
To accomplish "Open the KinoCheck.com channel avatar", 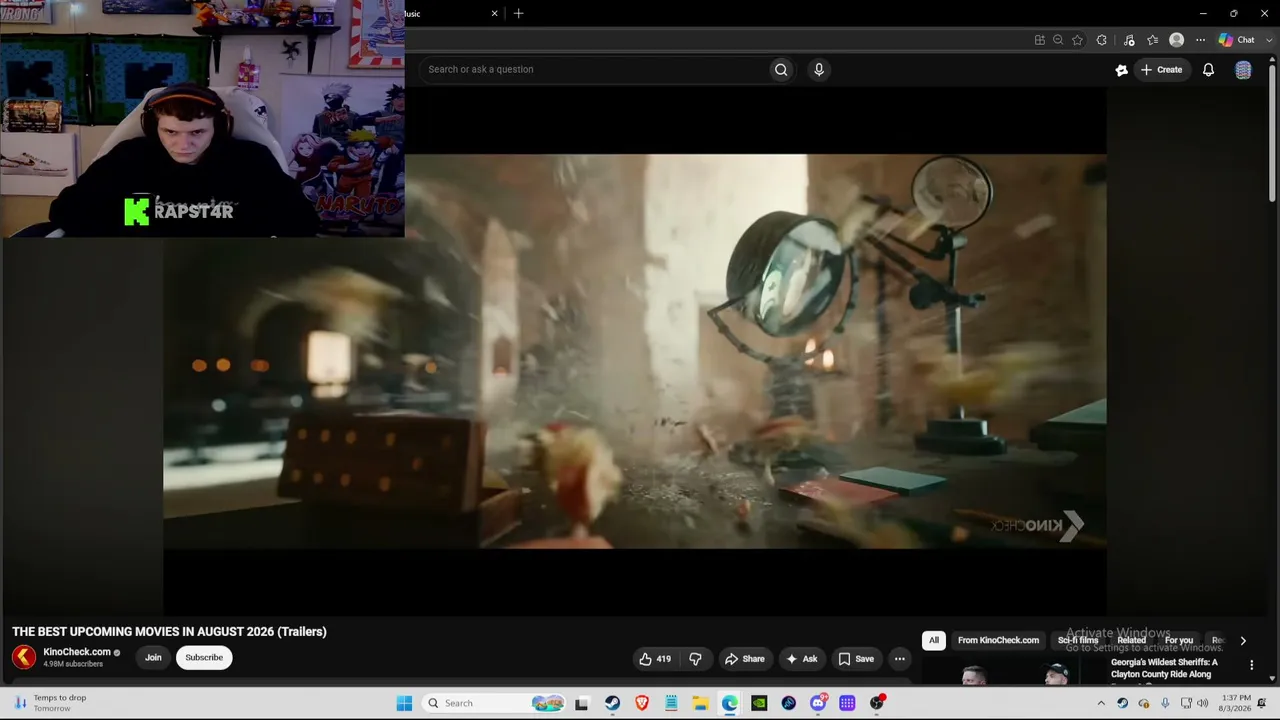I will click(24, 657).
